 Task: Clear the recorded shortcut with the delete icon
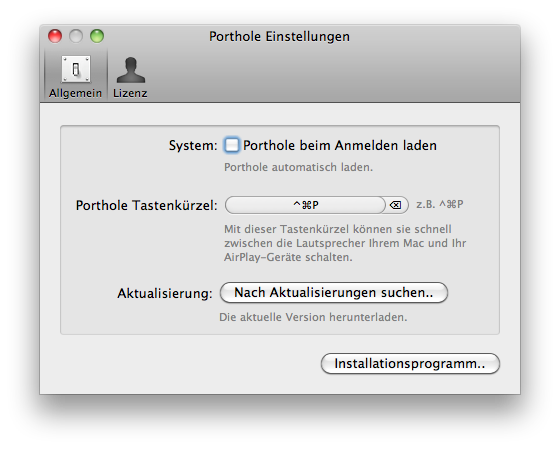pyautogui.click(x=395, y=205)
